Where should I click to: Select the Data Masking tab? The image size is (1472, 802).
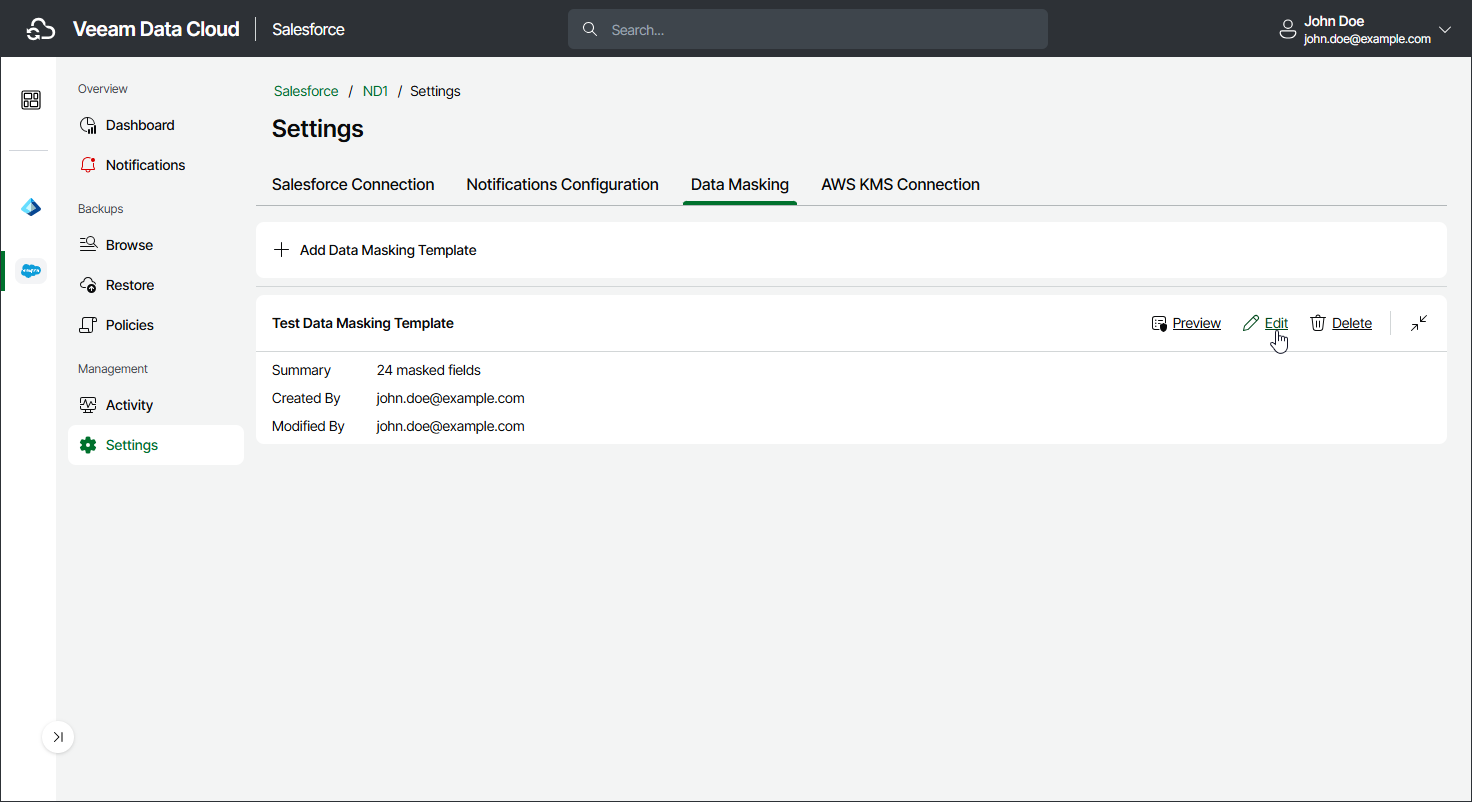[740, 185]
